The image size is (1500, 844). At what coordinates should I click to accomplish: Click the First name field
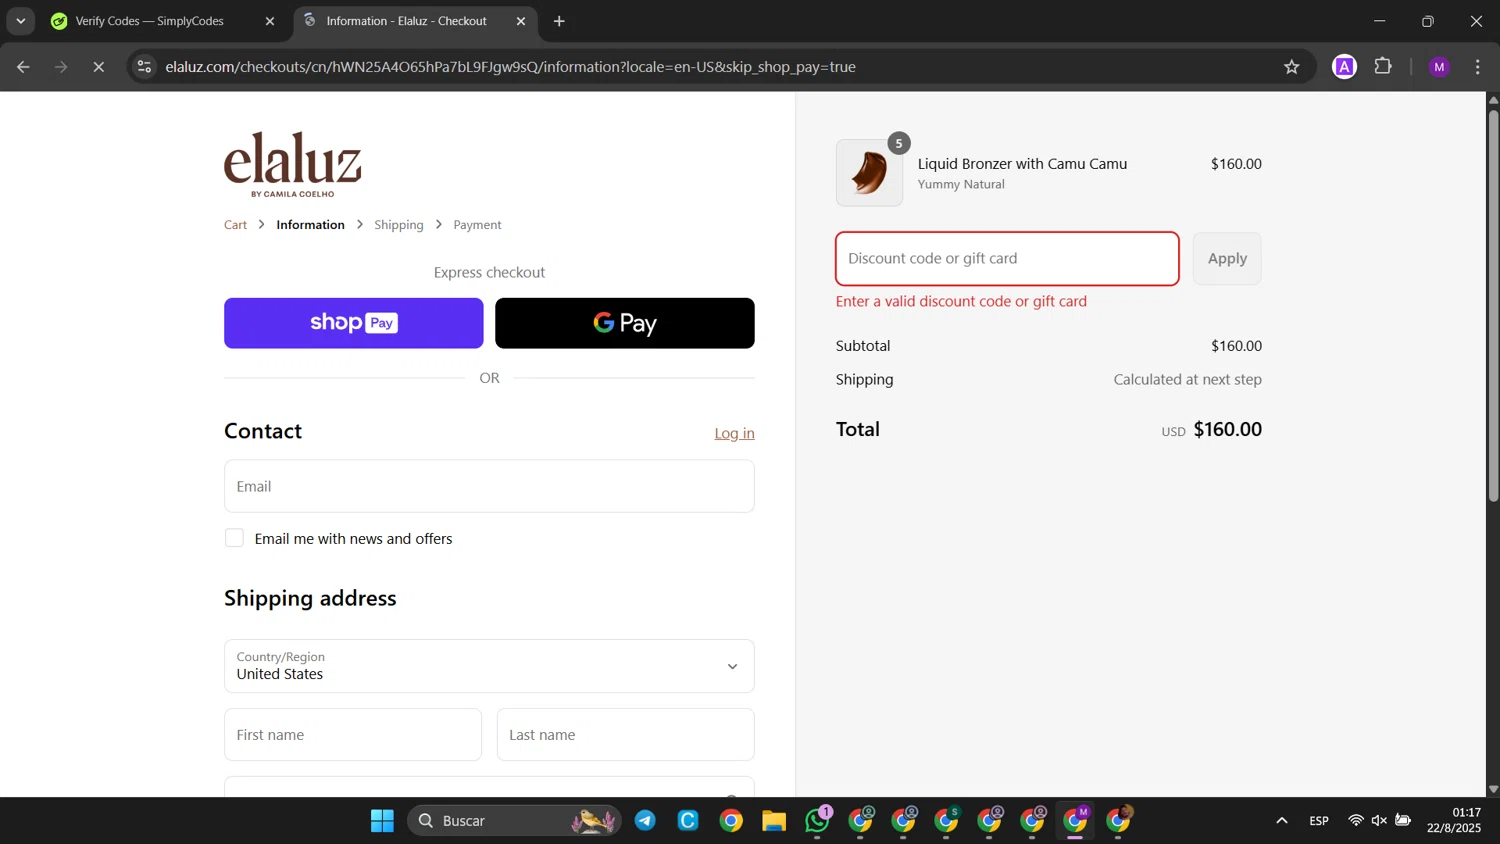tap(353, 735)
